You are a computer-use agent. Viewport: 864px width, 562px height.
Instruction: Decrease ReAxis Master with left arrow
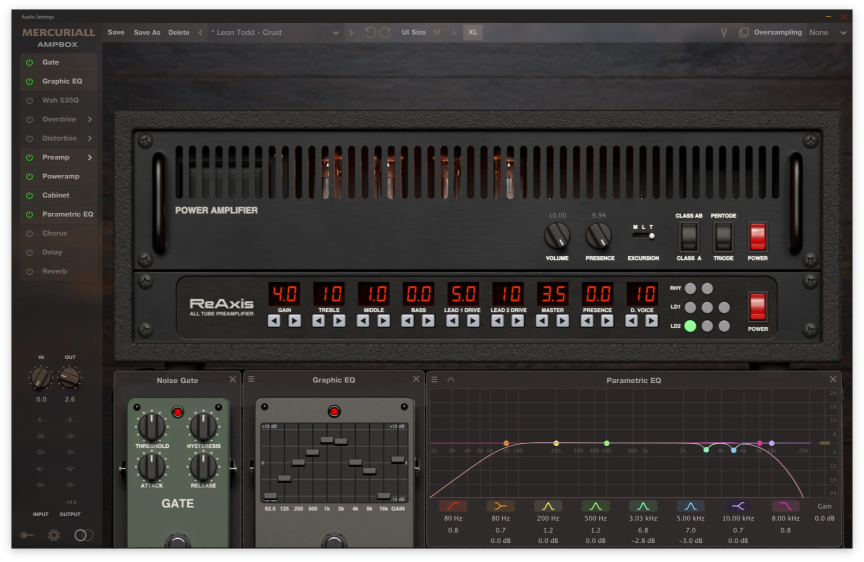pos(542,321)
